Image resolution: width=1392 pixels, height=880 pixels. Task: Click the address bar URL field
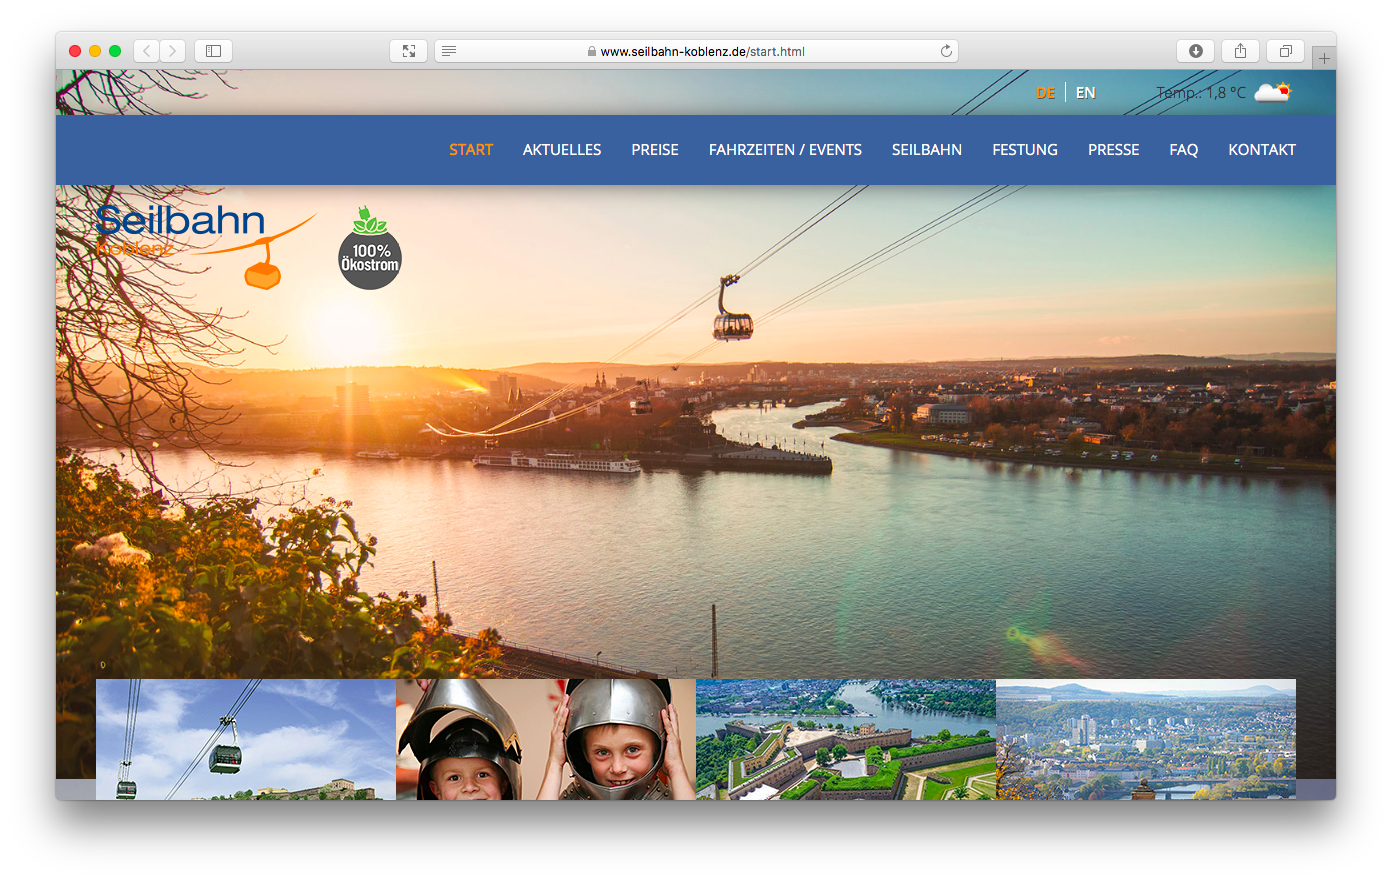[696, 51]
